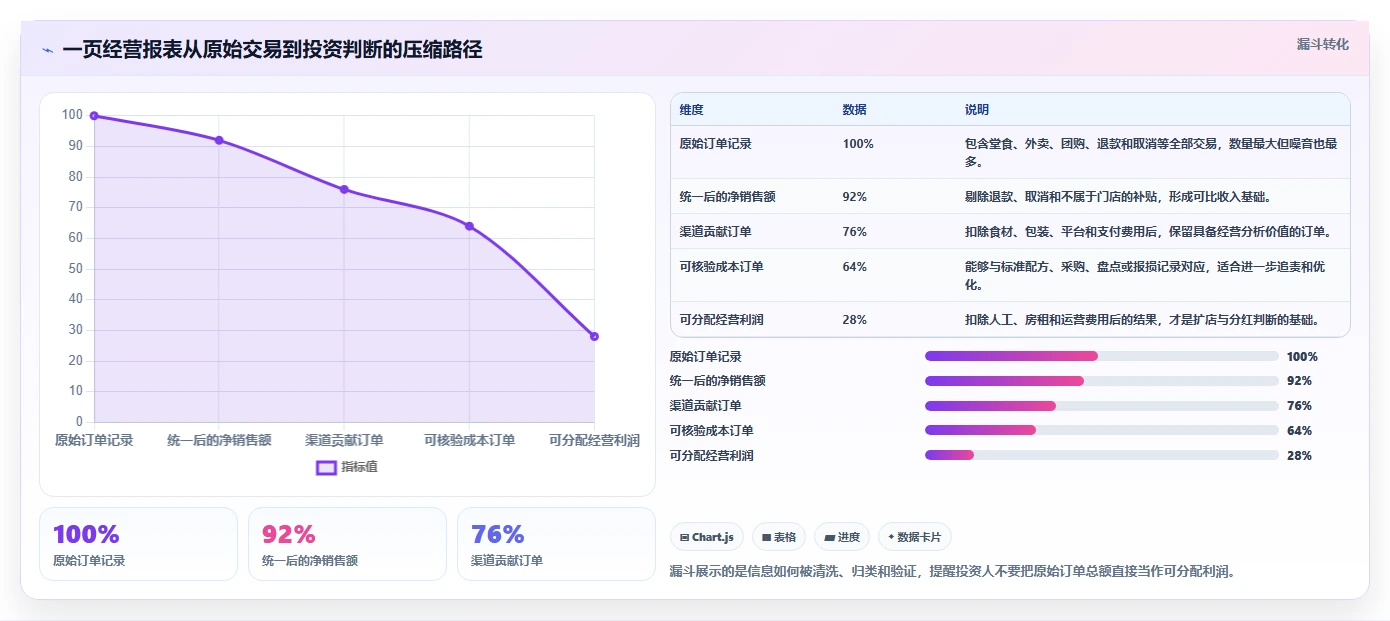The height and width of the screenshot is (621, 1390).
Task: Click the 92% 统一后的净销售额 data card
Action: click(347, 544)
